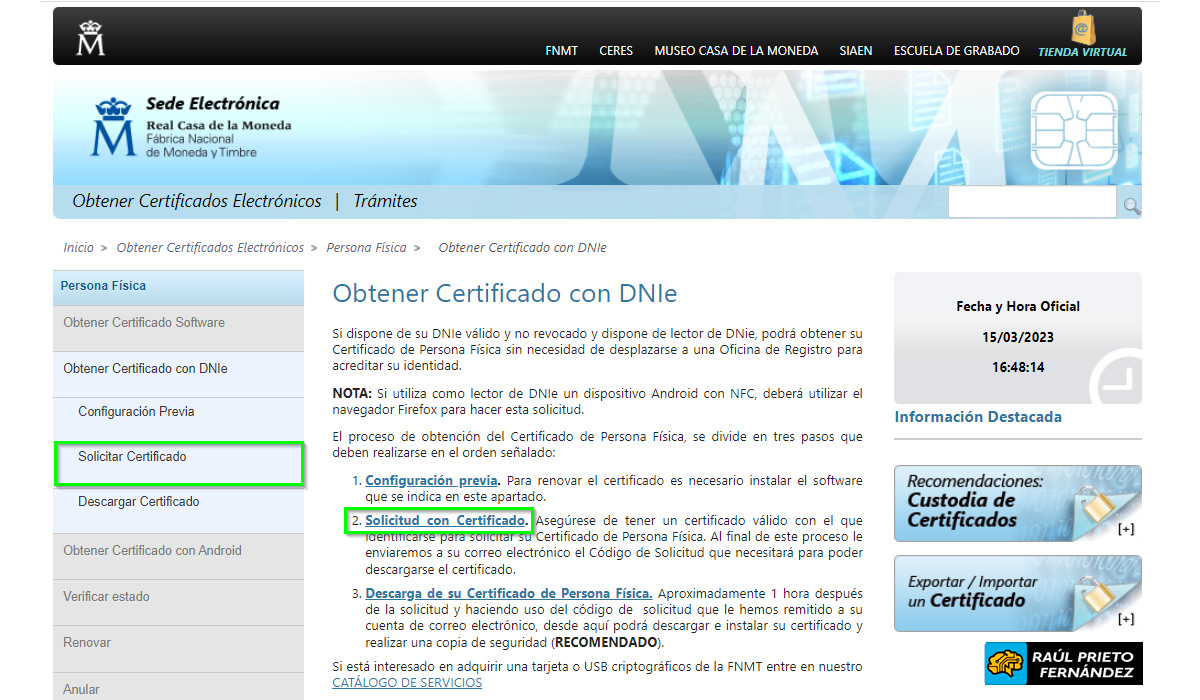Open the Configuración previa link
This screenshot has width=1200, height=700.
430,480
